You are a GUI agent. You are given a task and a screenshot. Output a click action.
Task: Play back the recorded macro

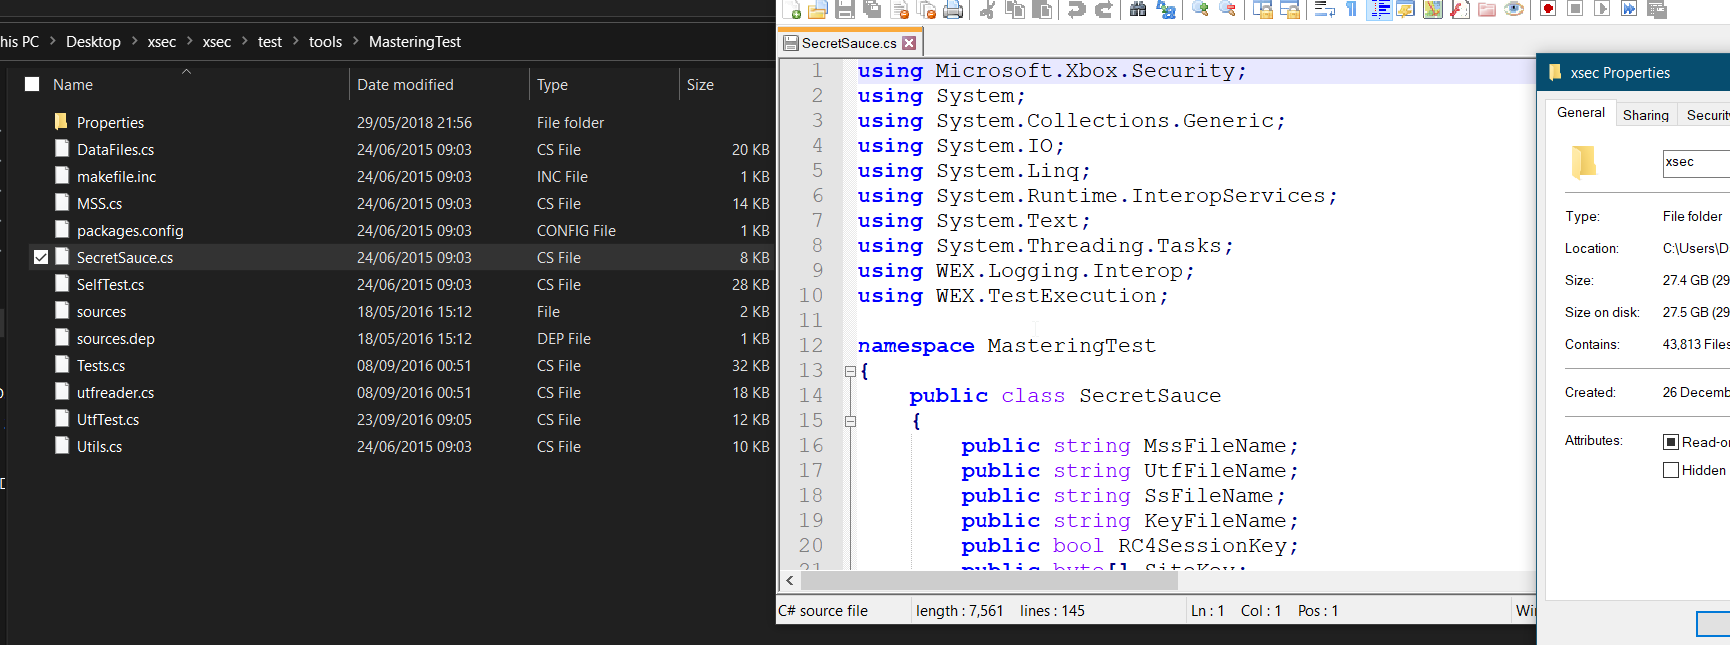pos(1602,10)
